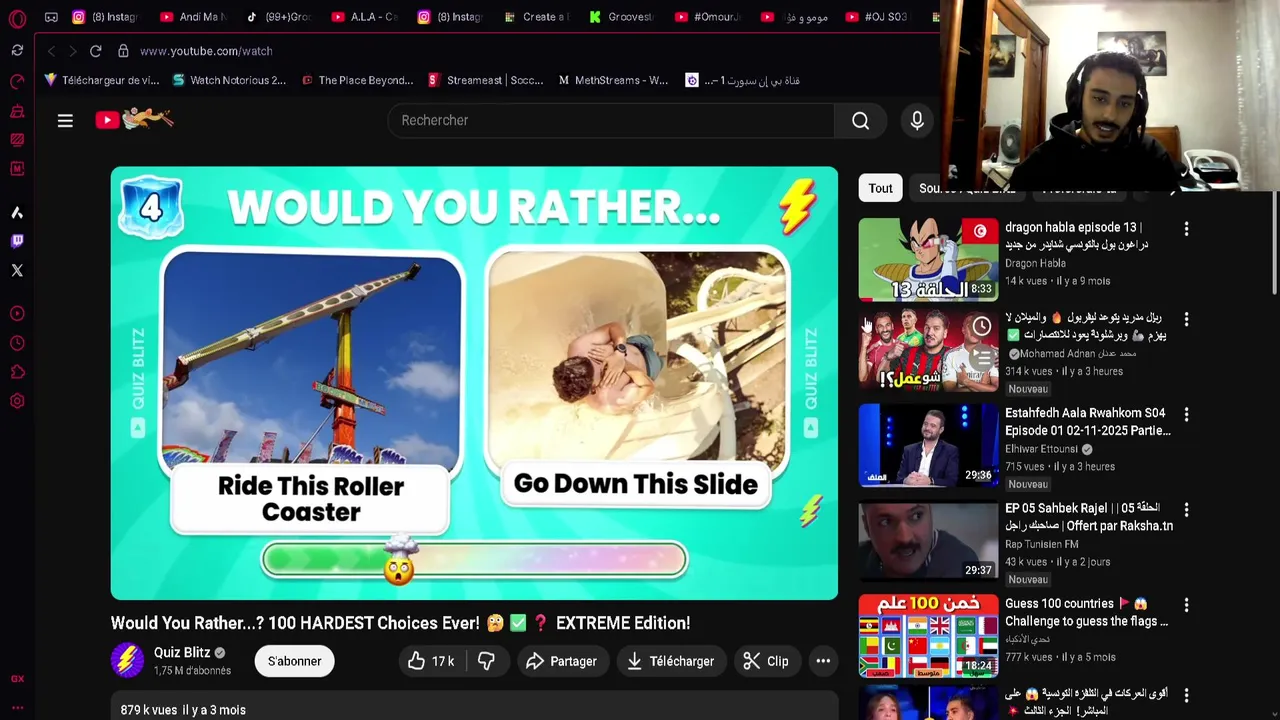Viewport: 1280px width, 720px height.
Task: Open options for EP 05 Sahbek Rajel
Action: (1186, 509)
